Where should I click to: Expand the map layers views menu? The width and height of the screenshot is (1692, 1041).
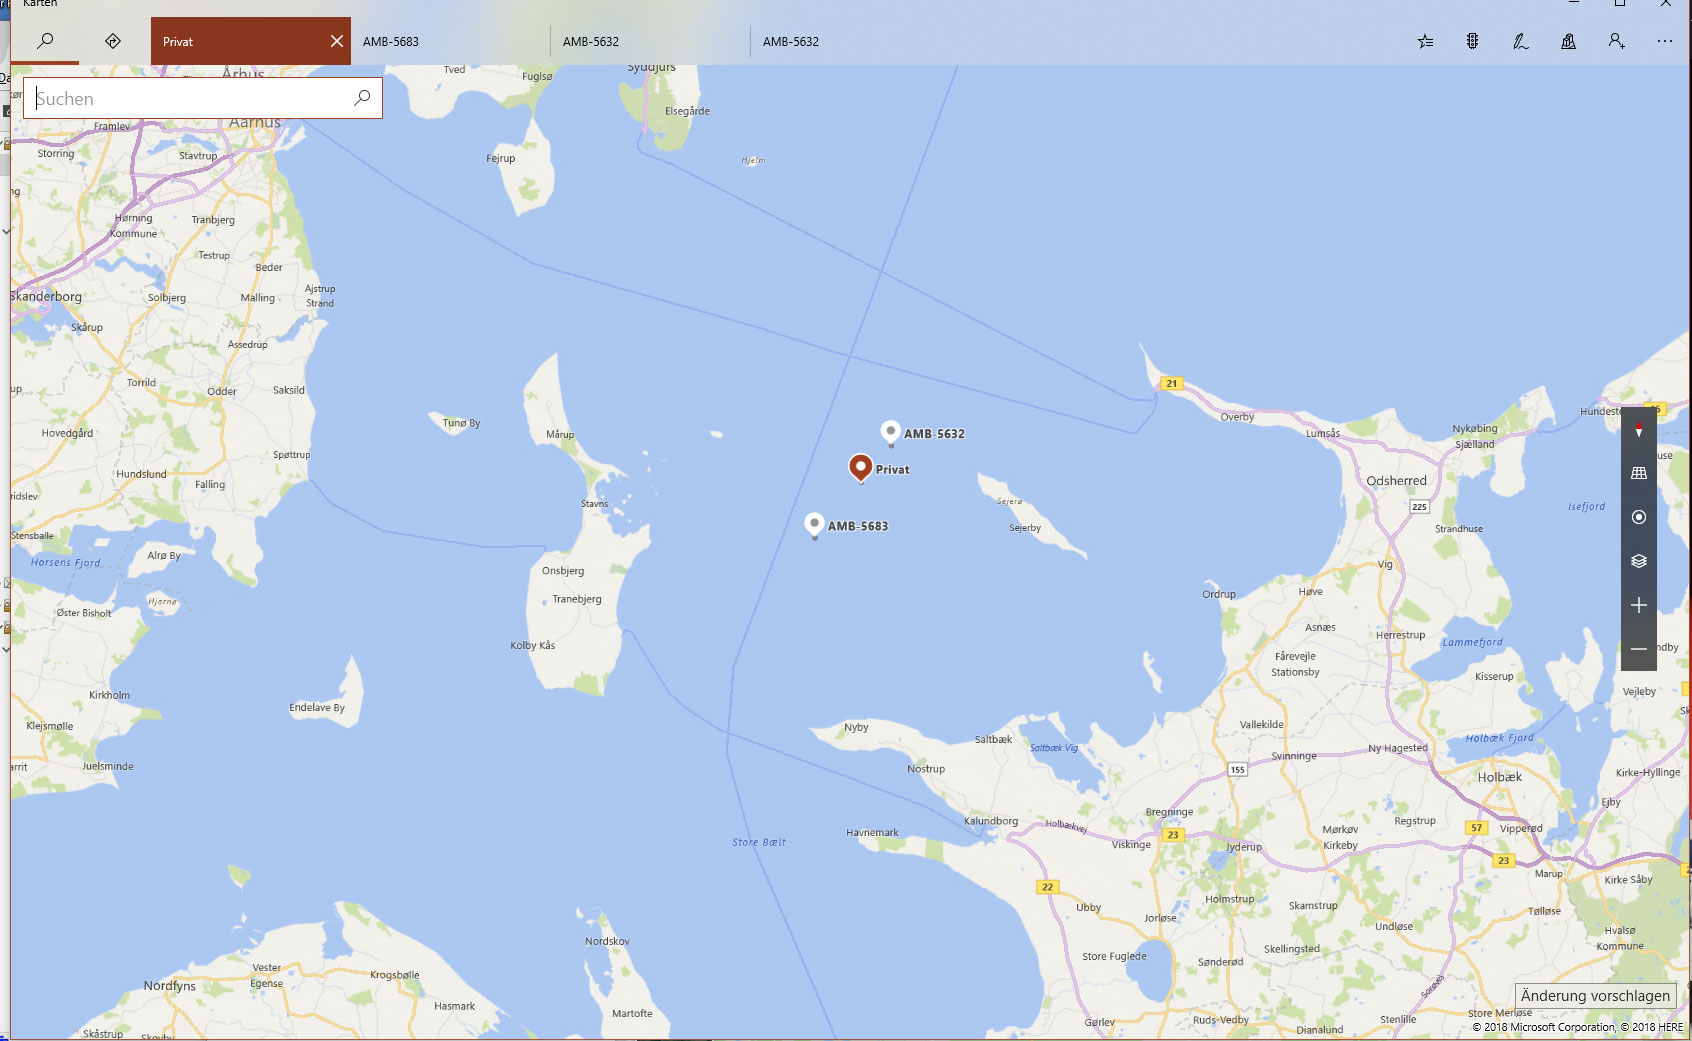[1638, 561]
